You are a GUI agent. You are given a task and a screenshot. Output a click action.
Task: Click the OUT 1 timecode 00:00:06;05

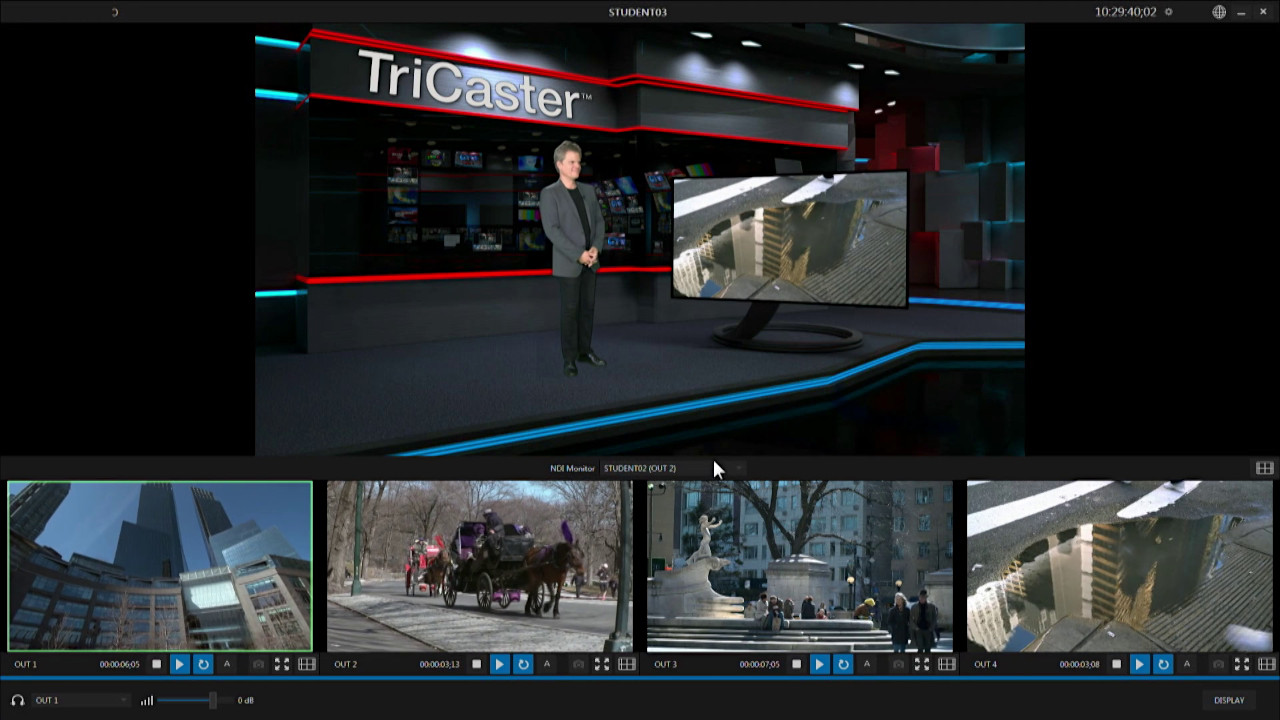[x=120, y=664]
